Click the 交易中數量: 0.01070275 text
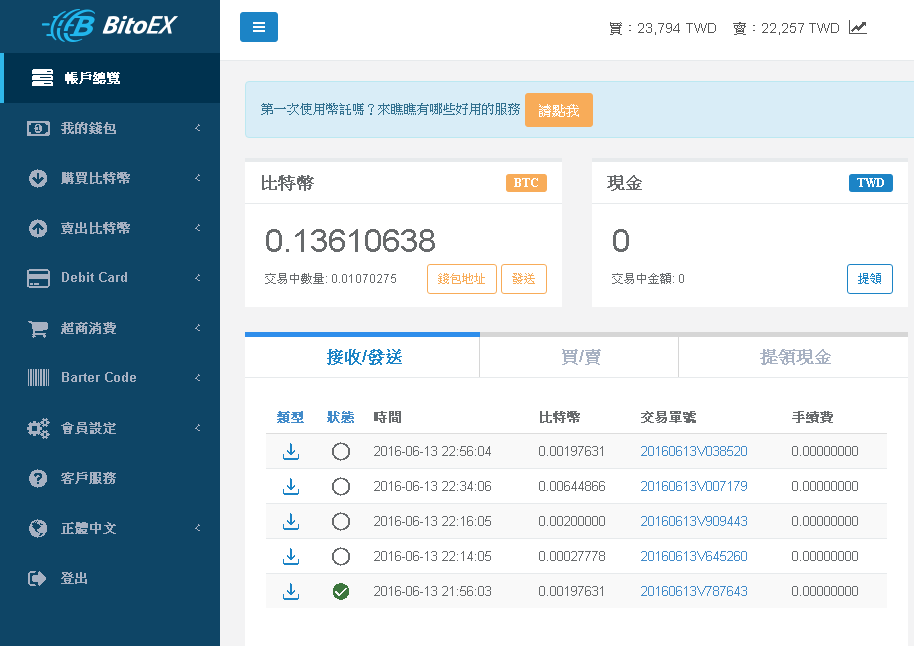 [x=331, y=279]
